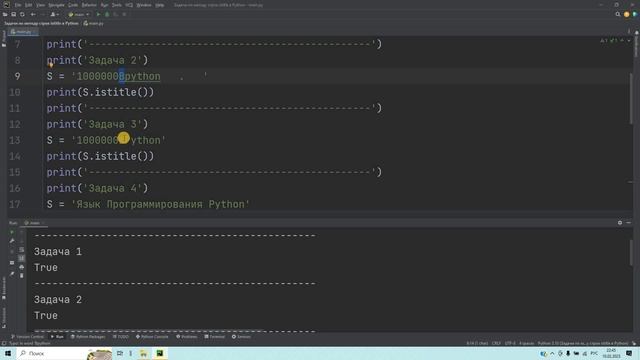
Task: Open the View menu
Action: (x=40, y=5)
